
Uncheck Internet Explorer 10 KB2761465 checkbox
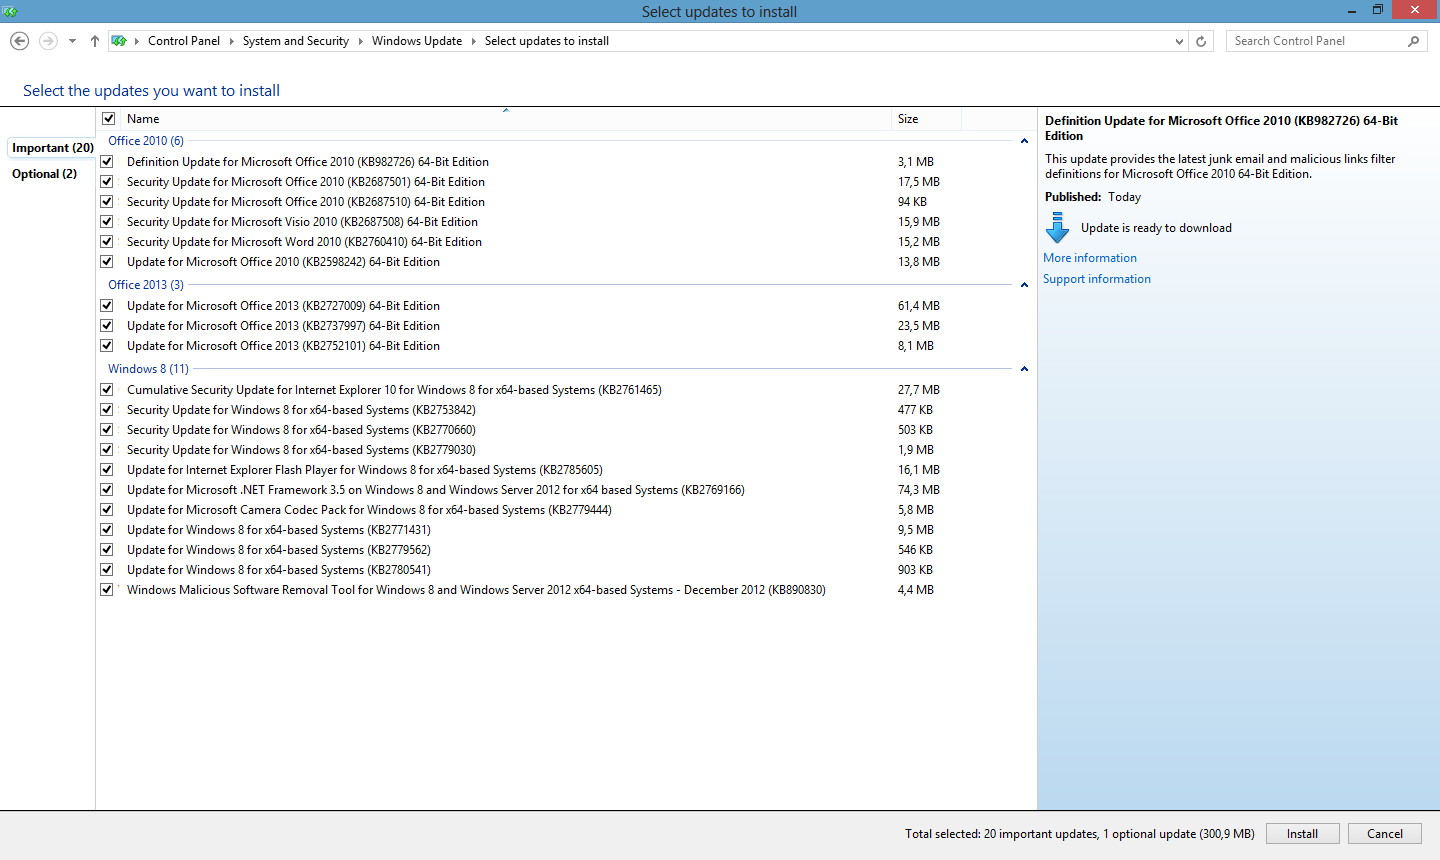pyautogui.click(x=107, y=390)
